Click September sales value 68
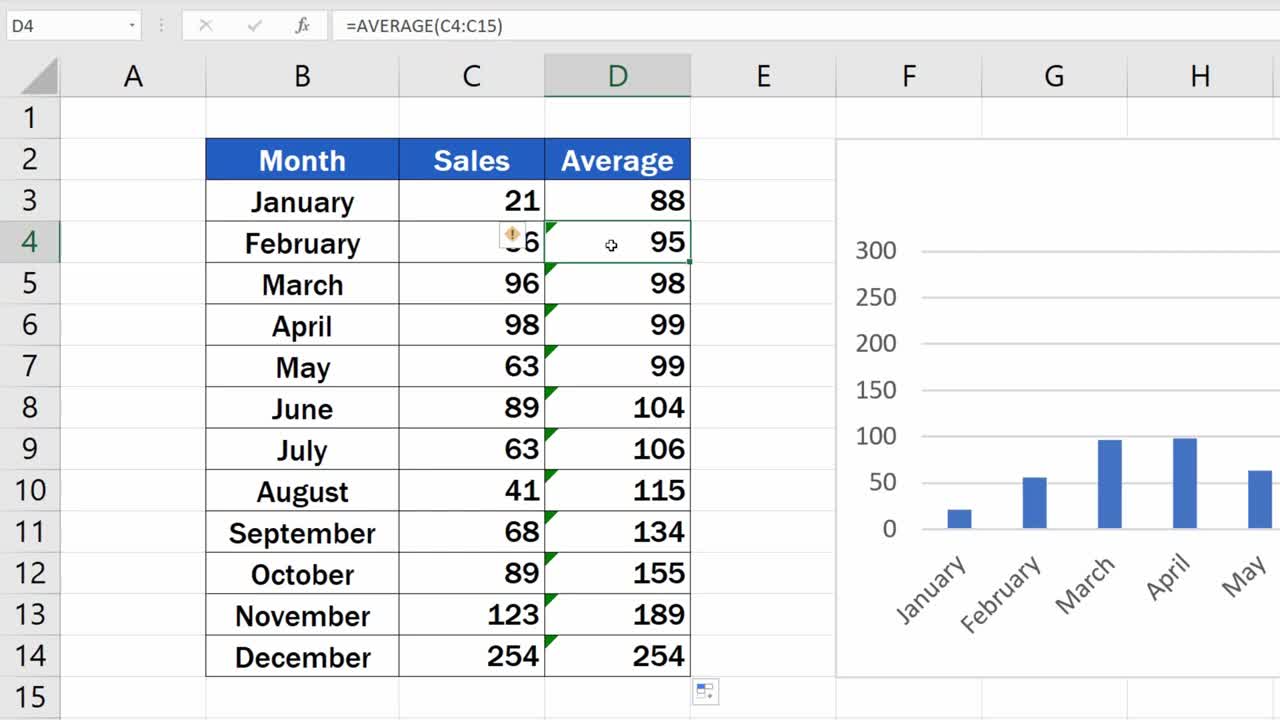Viewport: 1280px width, 720px height. 471,532
